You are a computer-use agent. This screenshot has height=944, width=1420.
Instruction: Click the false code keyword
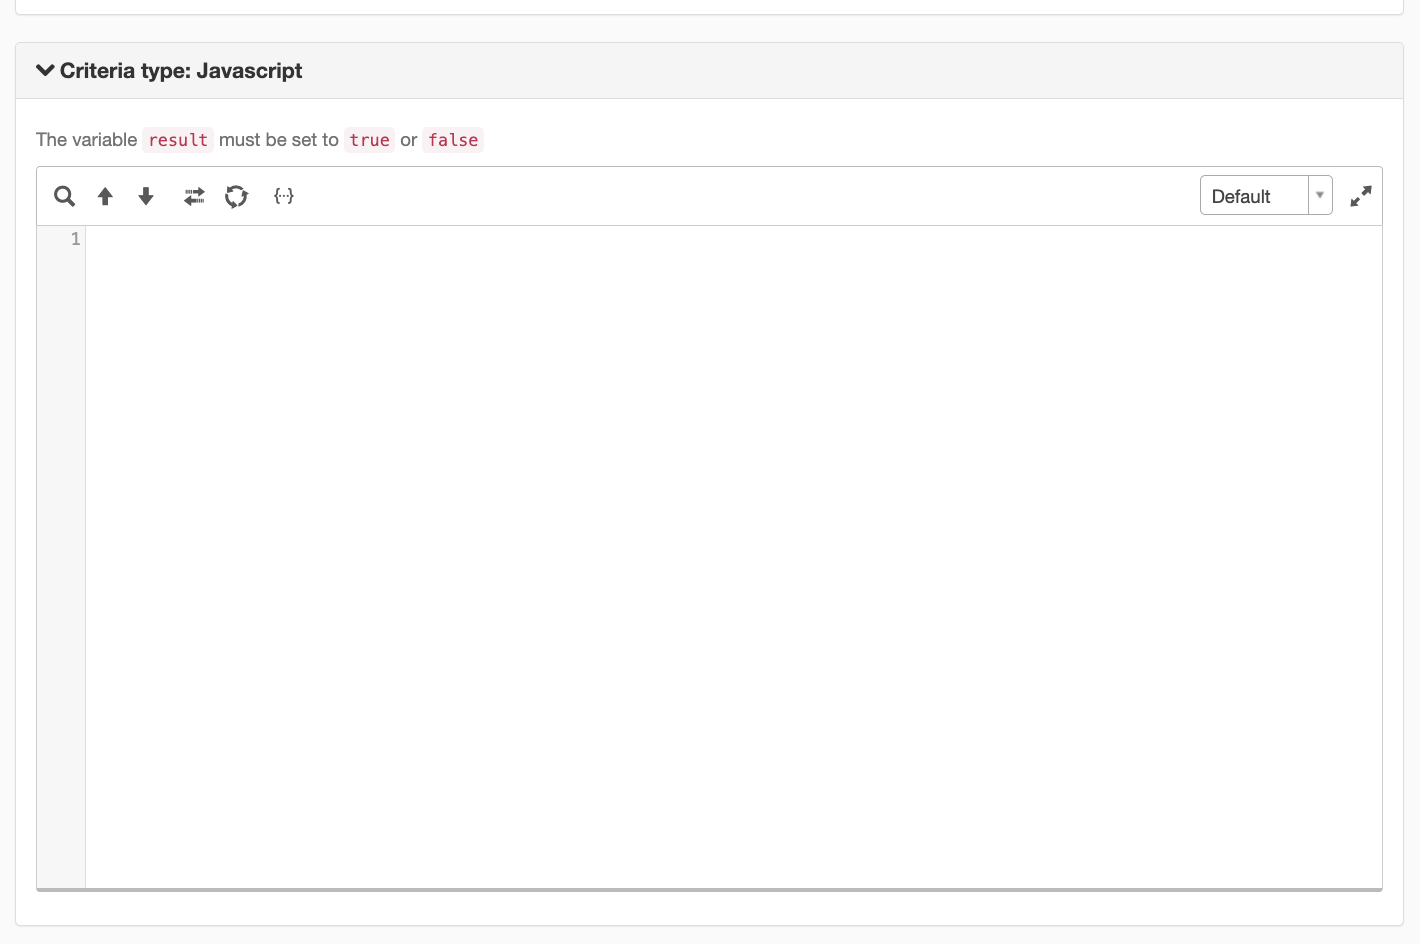(x=453, y=140)
